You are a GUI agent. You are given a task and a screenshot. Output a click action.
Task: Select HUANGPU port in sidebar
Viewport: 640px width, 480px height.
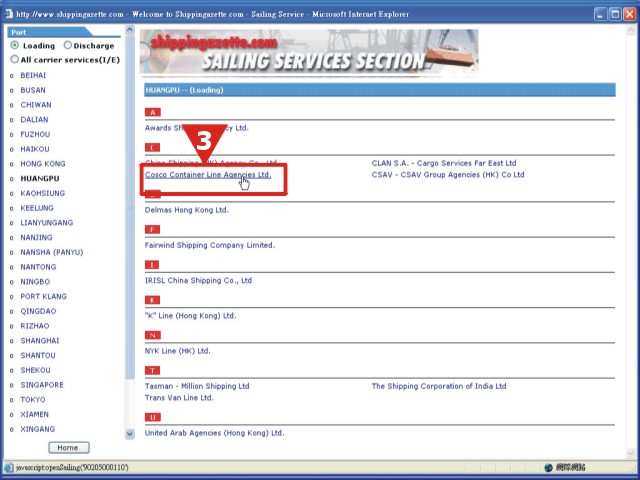(x=40, y=178)
